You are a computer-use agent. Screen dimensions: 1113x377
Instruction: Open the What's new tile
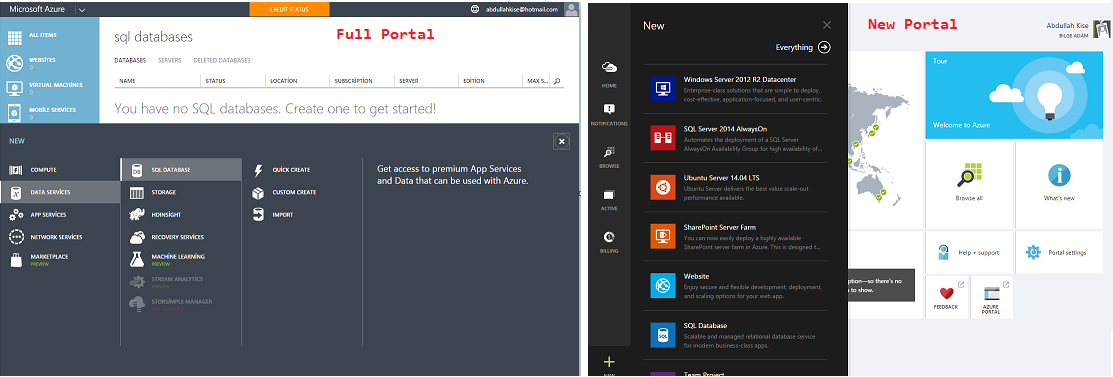click(x=1059, y=184)
